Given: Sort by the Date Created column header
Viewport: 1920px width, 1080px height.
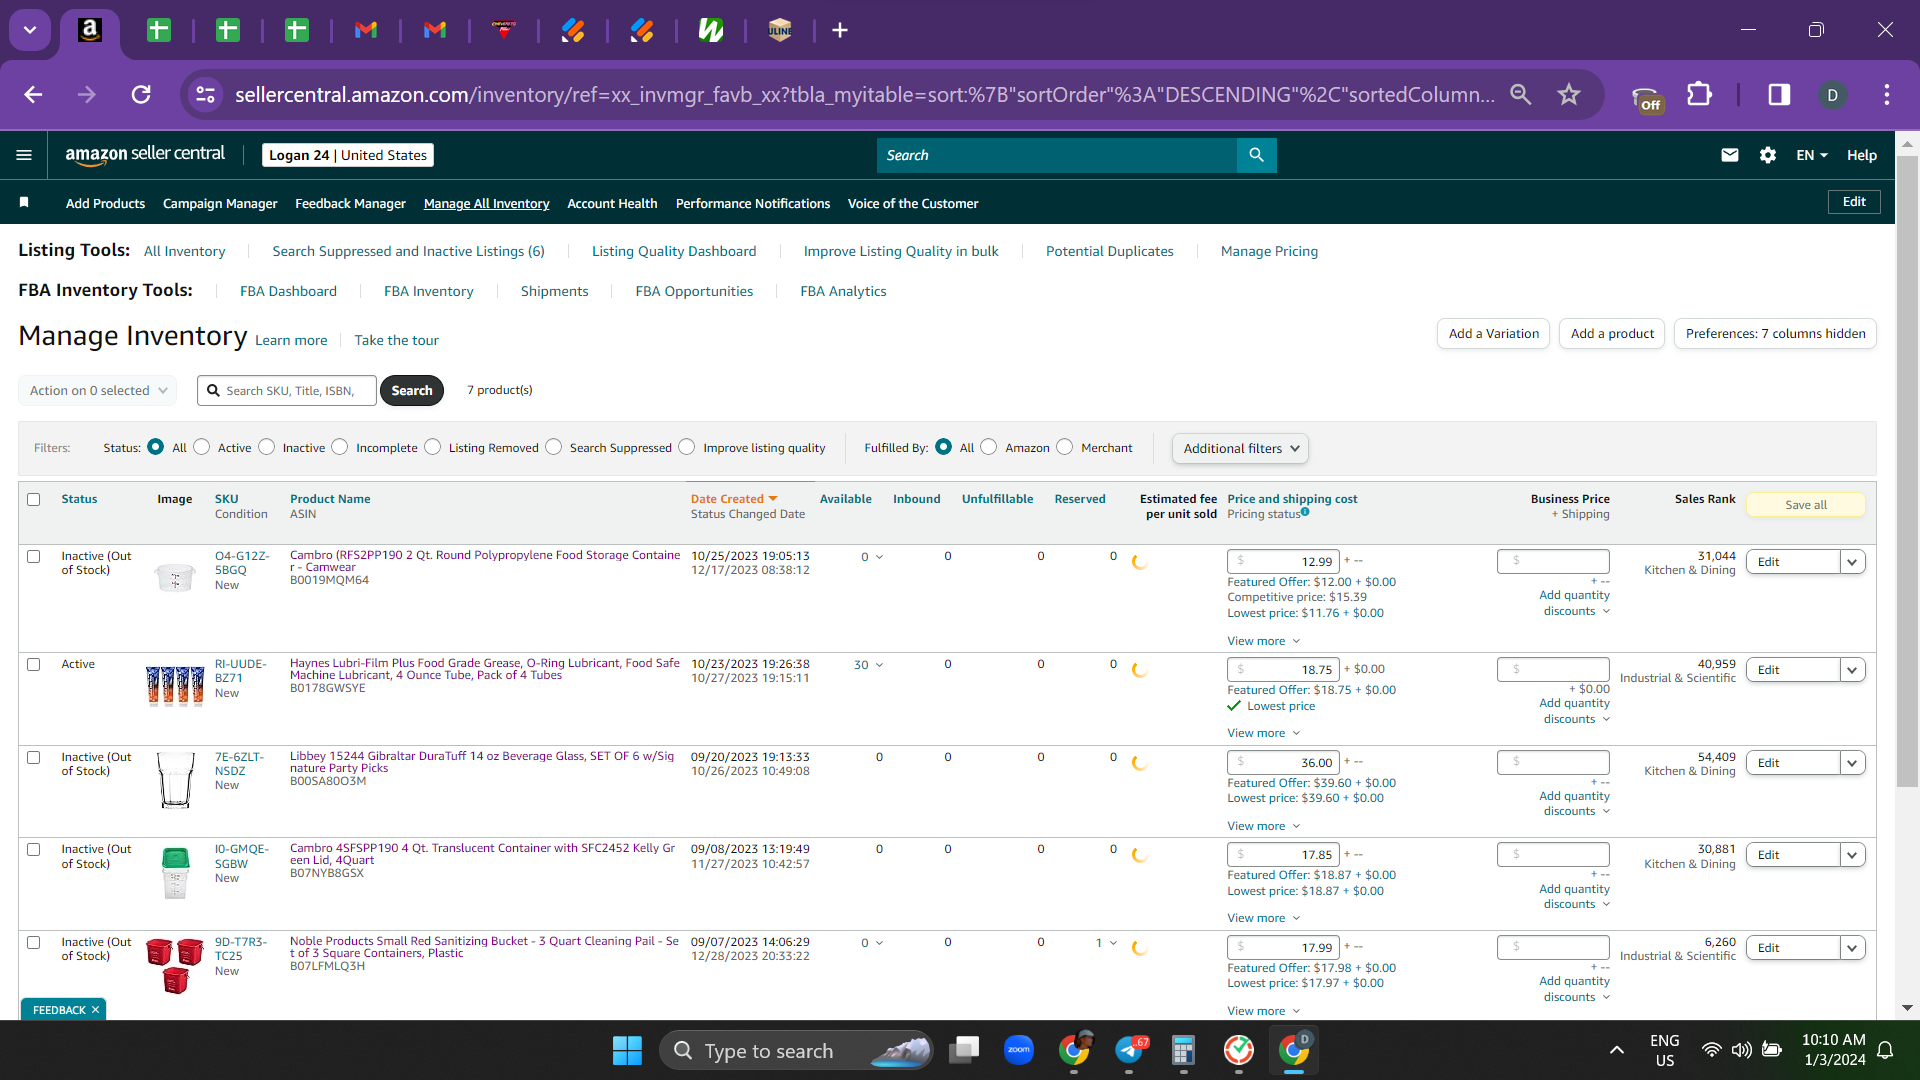Looking at the screenshot, I should click(727, 499).
